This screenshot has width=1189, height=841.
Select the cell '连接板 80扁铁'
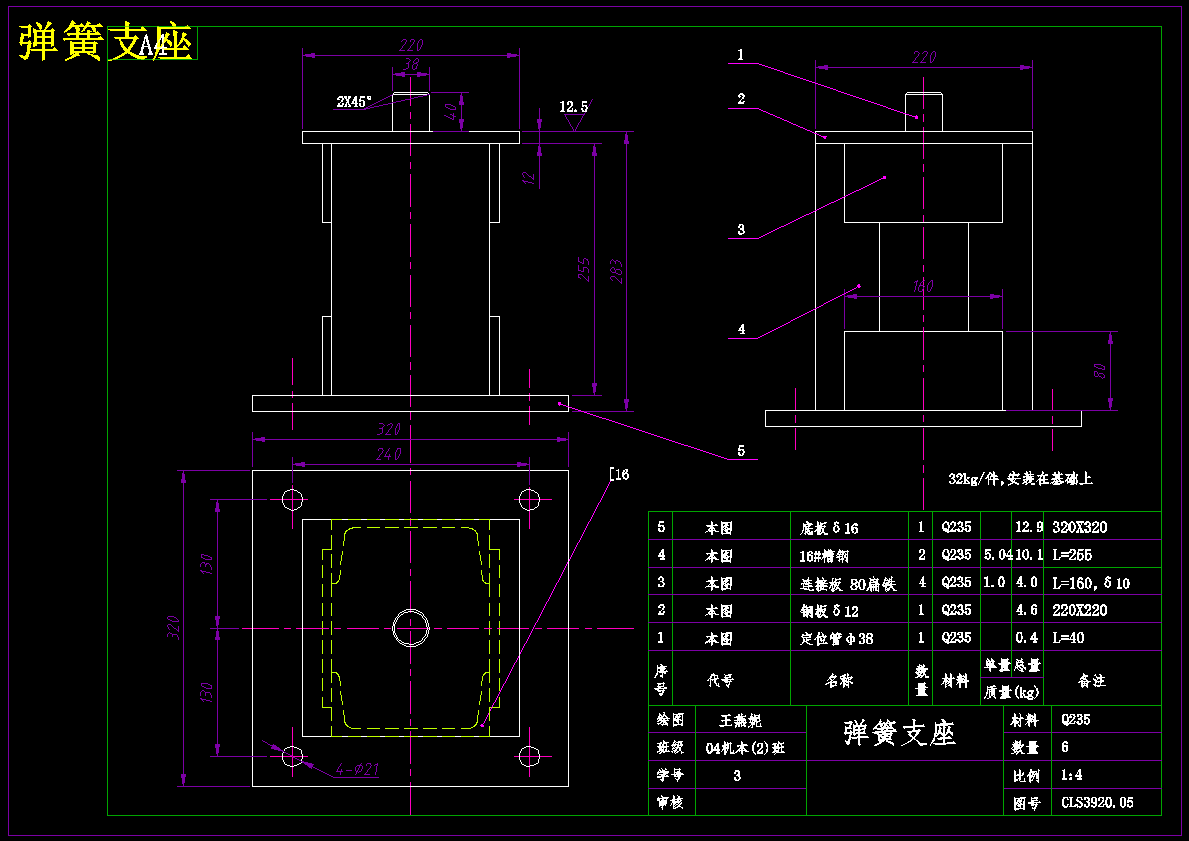coord(848,583)
